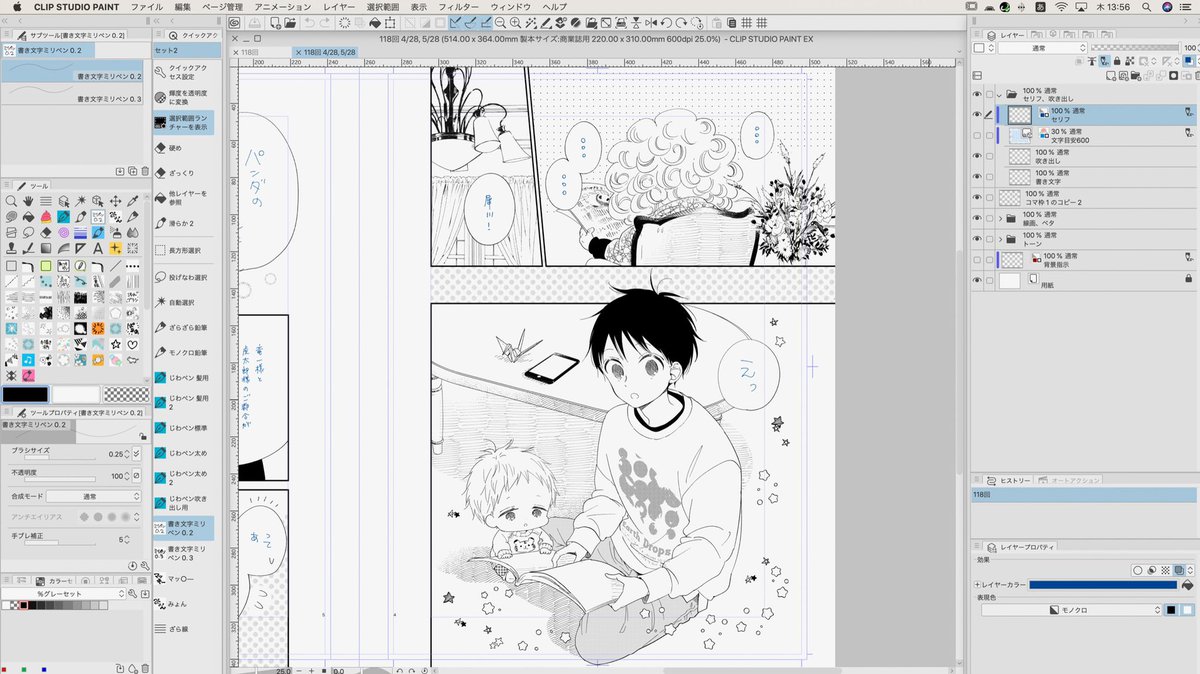1200x674 pixels.
Task: Show the 背景指示 layer via visibility box
Action: (x=977, y=259)
